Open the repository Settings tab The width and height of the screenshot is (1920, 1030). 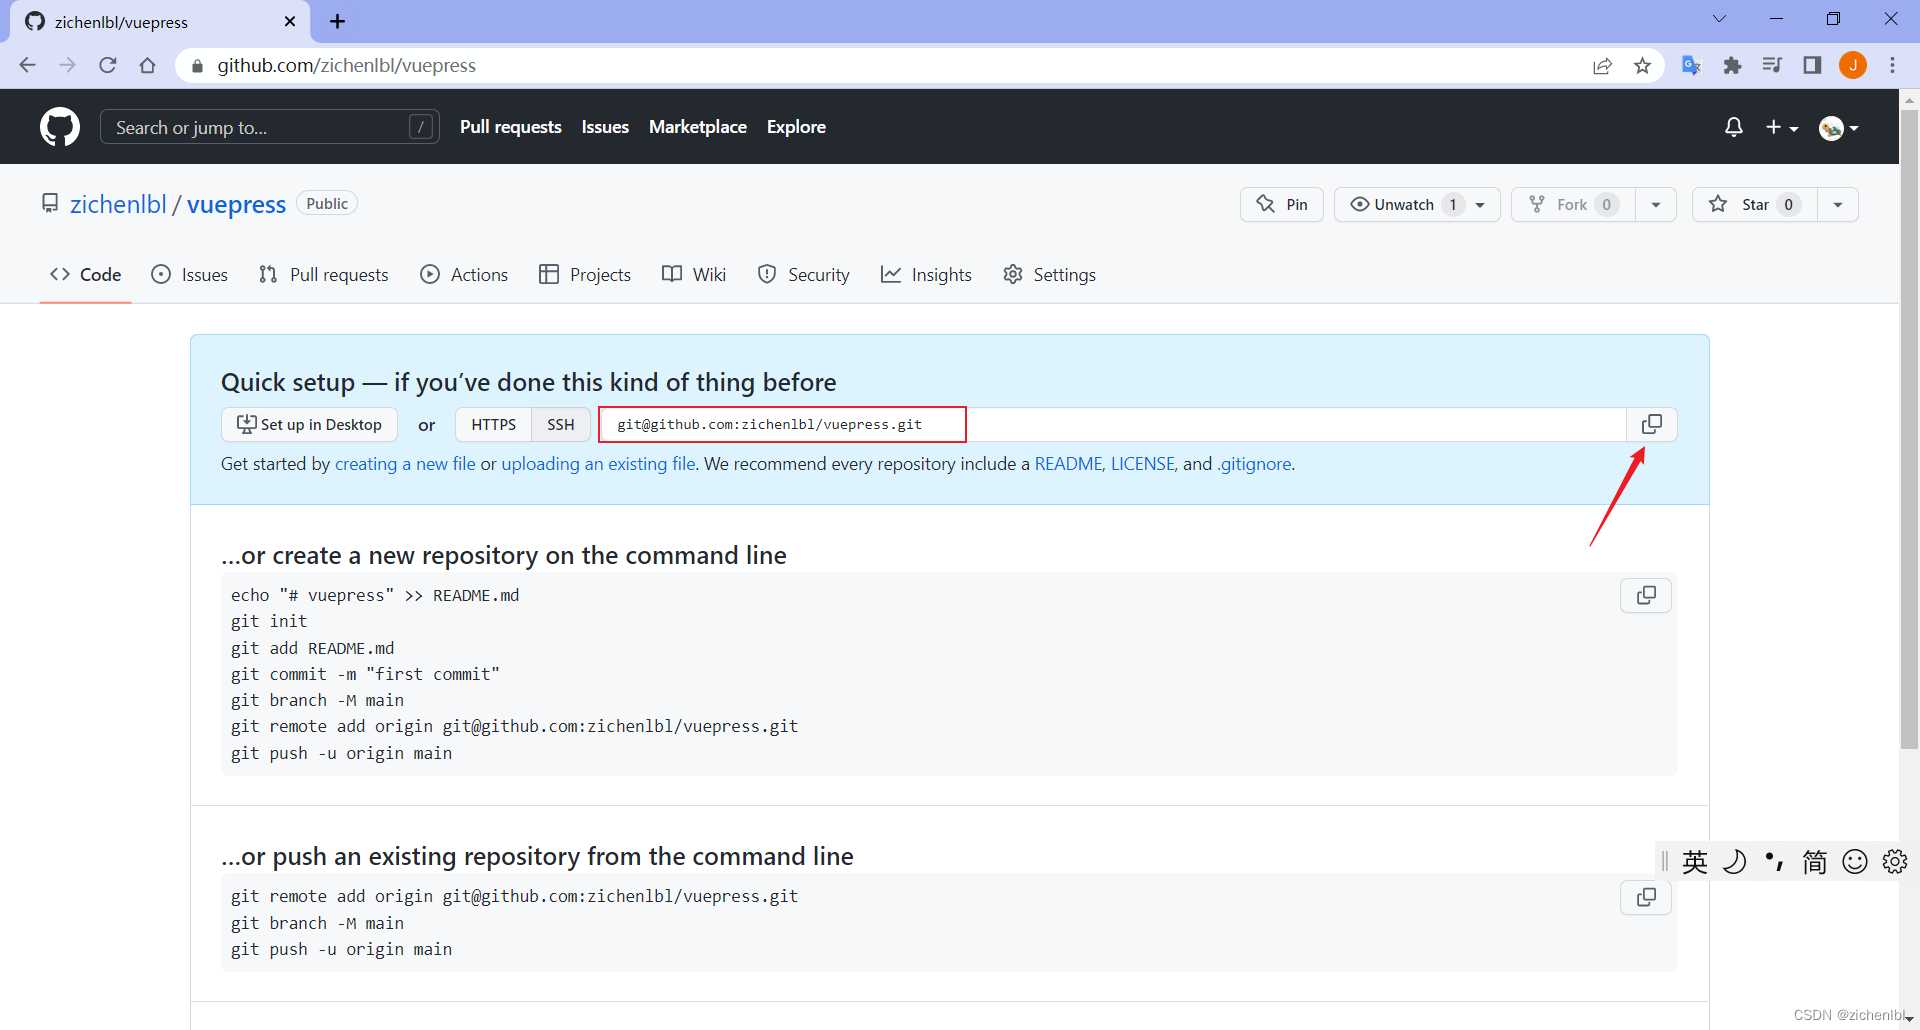(1050, 274)
